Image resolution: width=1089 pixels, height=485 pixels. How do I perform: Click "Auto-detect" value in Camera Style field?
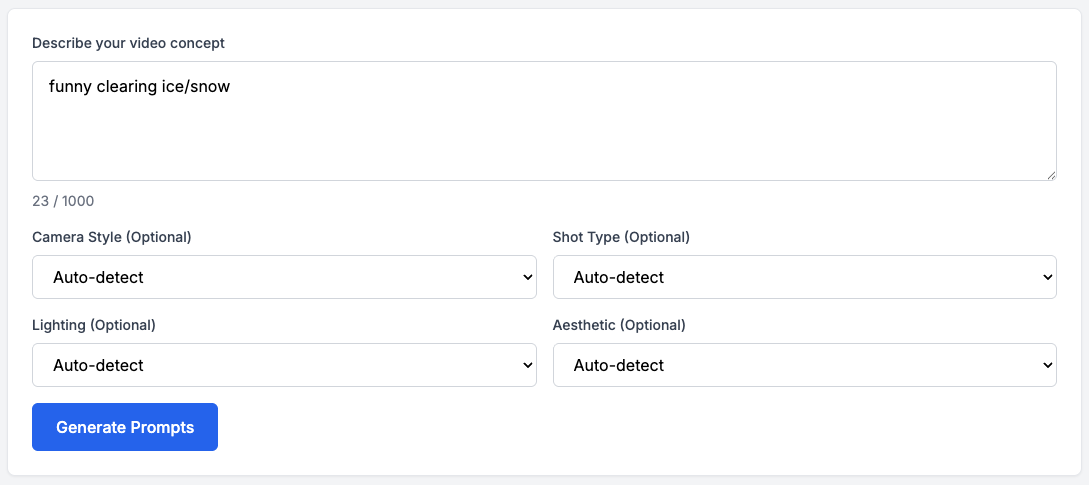coord(98,277)
